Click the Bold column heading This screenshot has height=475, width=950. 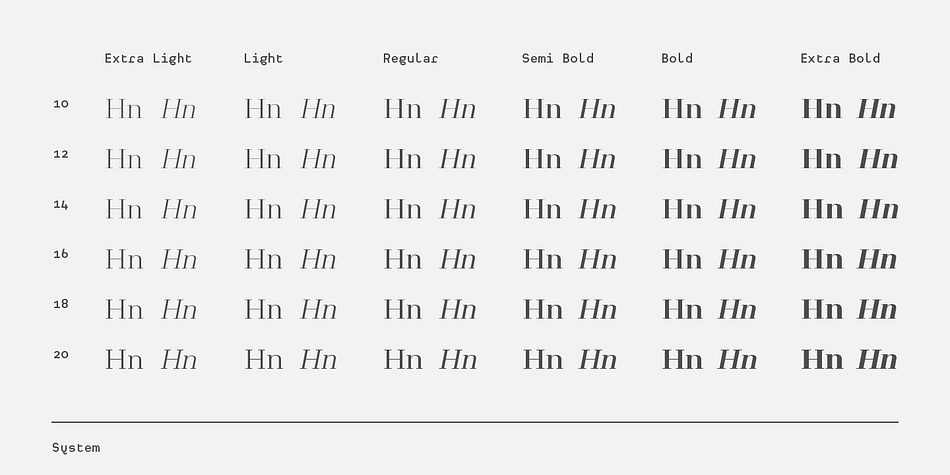[677, 58]
